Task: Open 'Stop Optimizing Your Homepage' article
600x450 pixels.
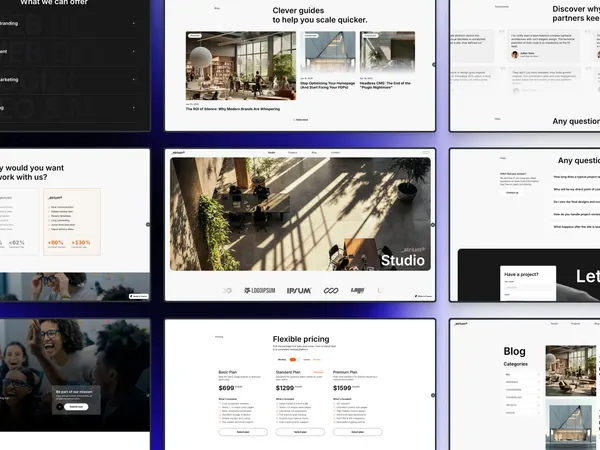Action: [328, 85]
